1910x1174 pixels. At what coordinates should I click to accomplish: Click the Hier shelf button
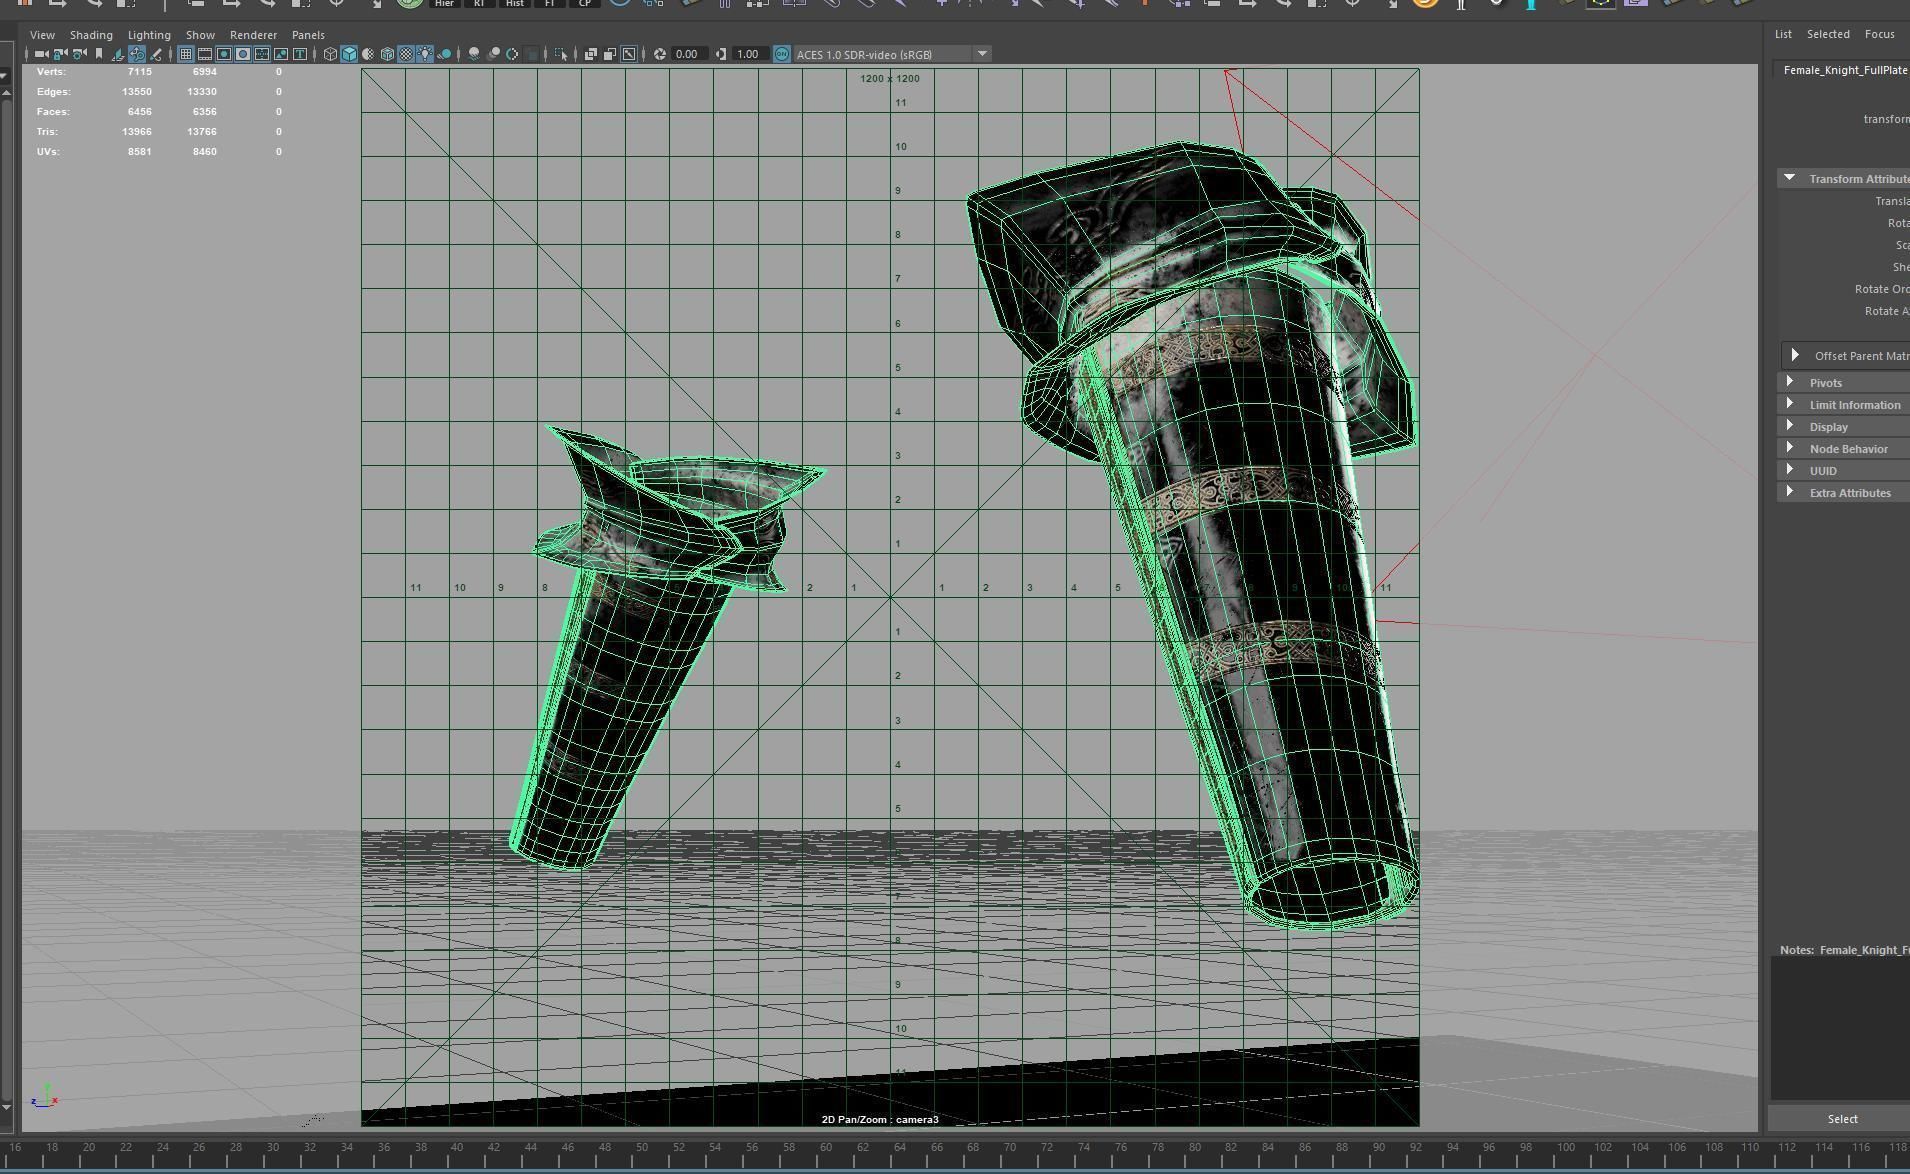pyautogui.click(x=444, y=4)
